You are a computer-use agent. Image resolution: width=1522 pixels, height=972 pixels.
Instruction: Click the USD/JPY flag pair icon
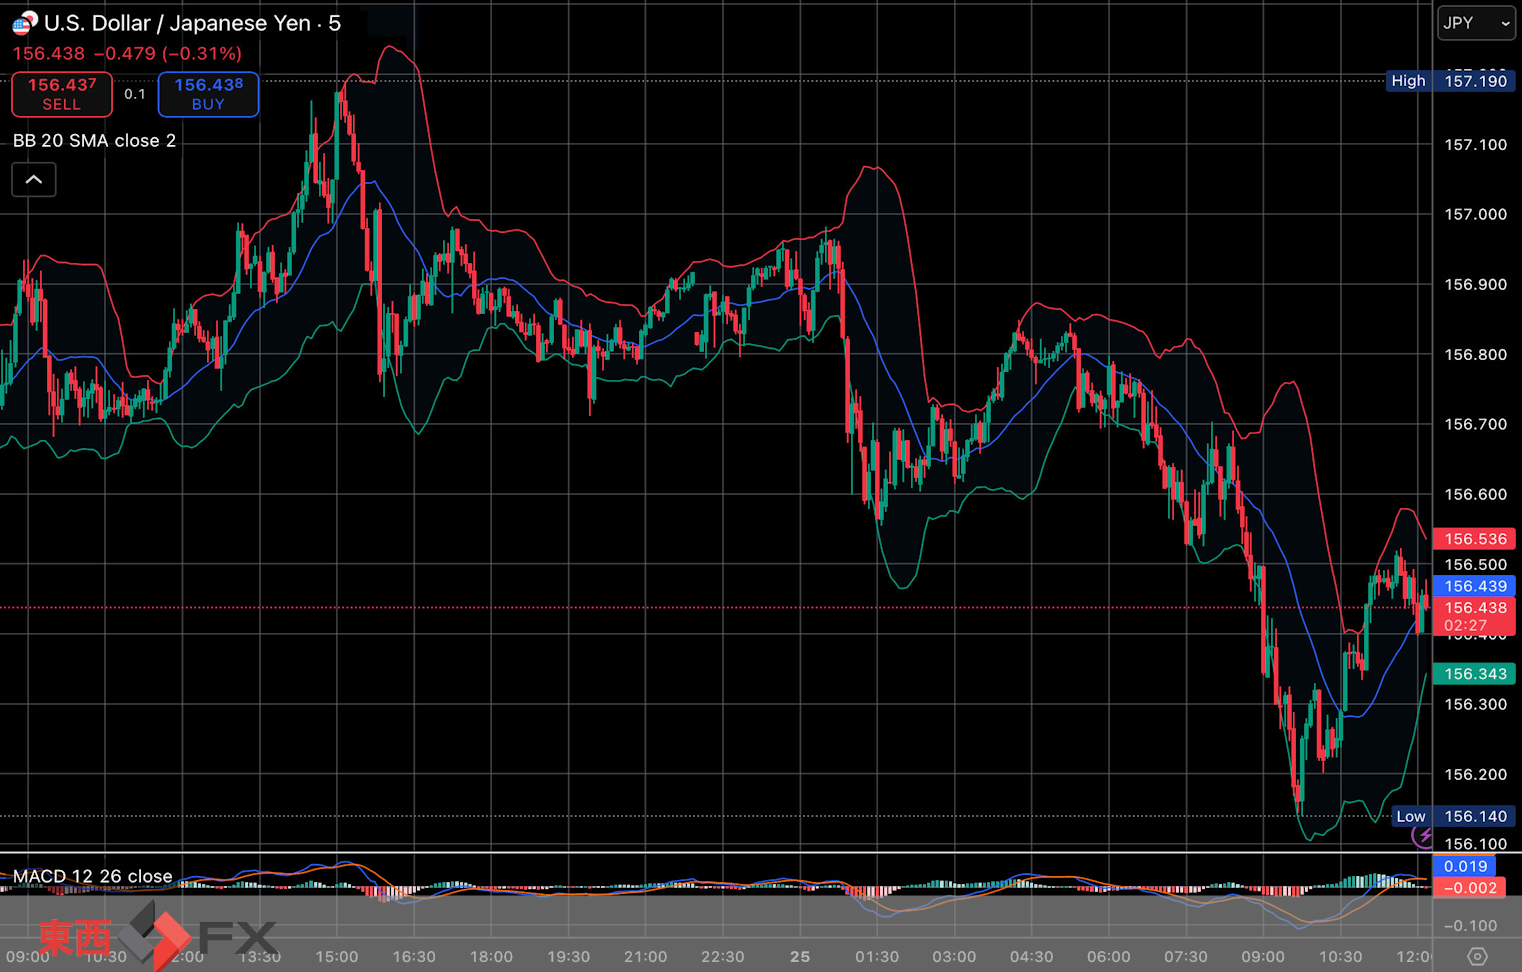(24, 22)
